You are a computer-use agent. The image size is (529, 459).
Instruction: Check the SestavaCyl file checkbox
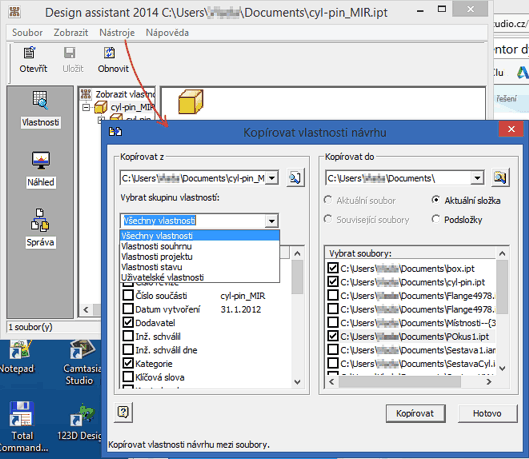(333, 363)
